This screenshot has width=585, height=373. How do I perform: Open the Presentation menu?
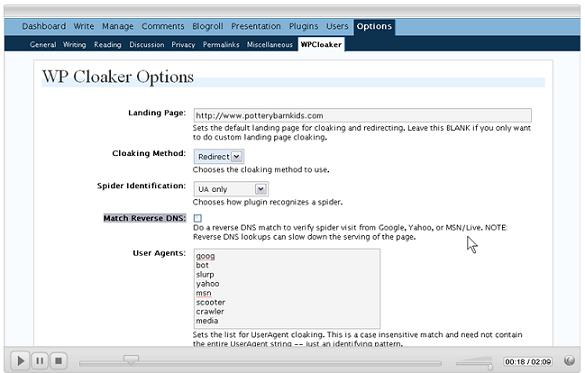point(256,26)
